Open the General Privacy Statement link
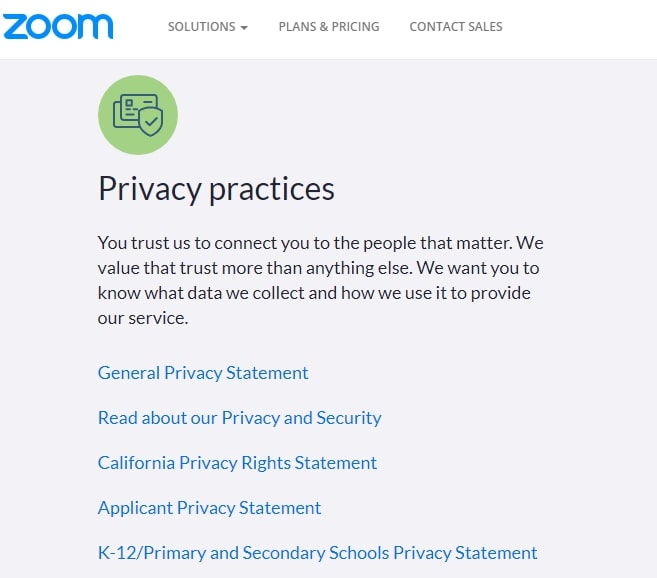Screen dimensions: 657x578 pyautogui.click(x=203, y=373)
